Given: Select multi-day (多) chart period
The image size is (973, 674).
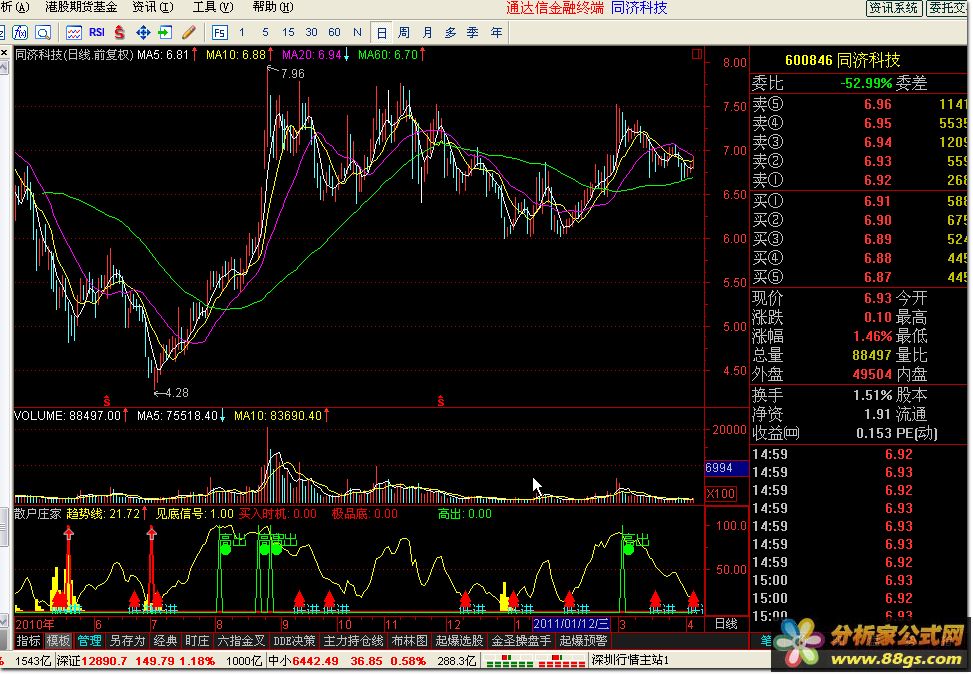Looking at the screenshot, I should (451, 32).
